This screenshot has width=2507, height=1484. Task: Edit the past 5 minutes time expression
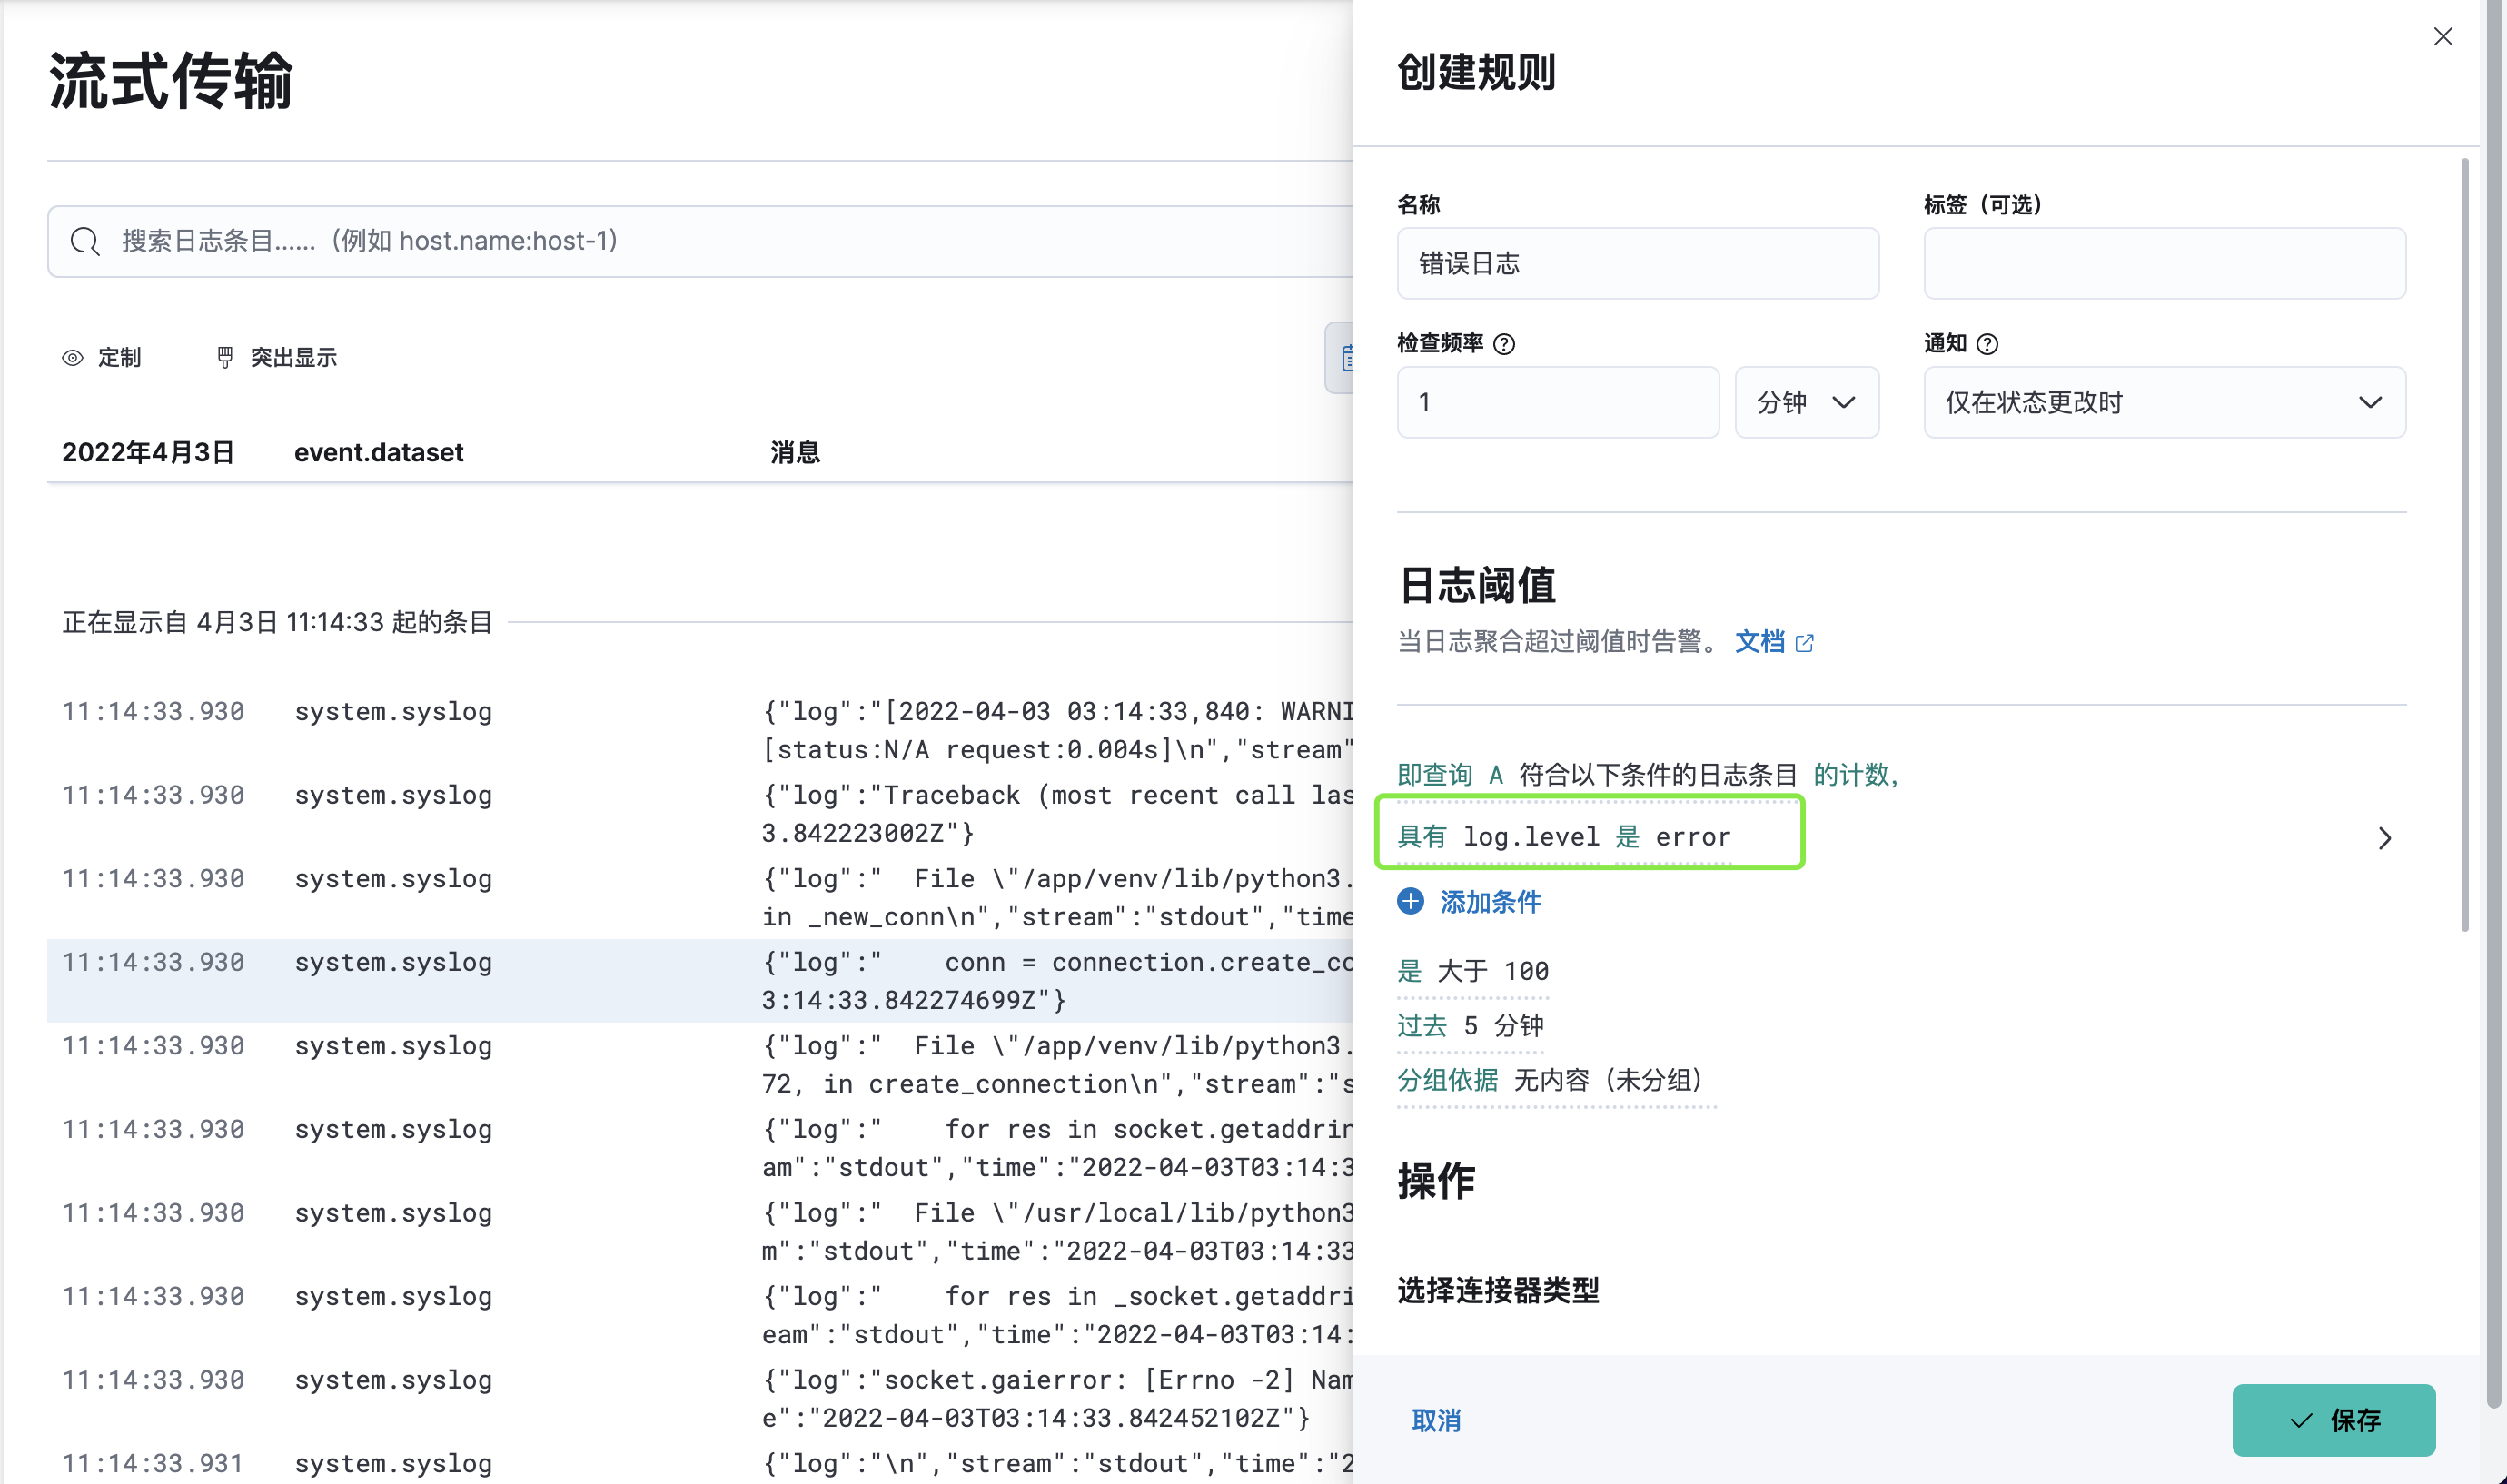[x=1470, y=1026]
